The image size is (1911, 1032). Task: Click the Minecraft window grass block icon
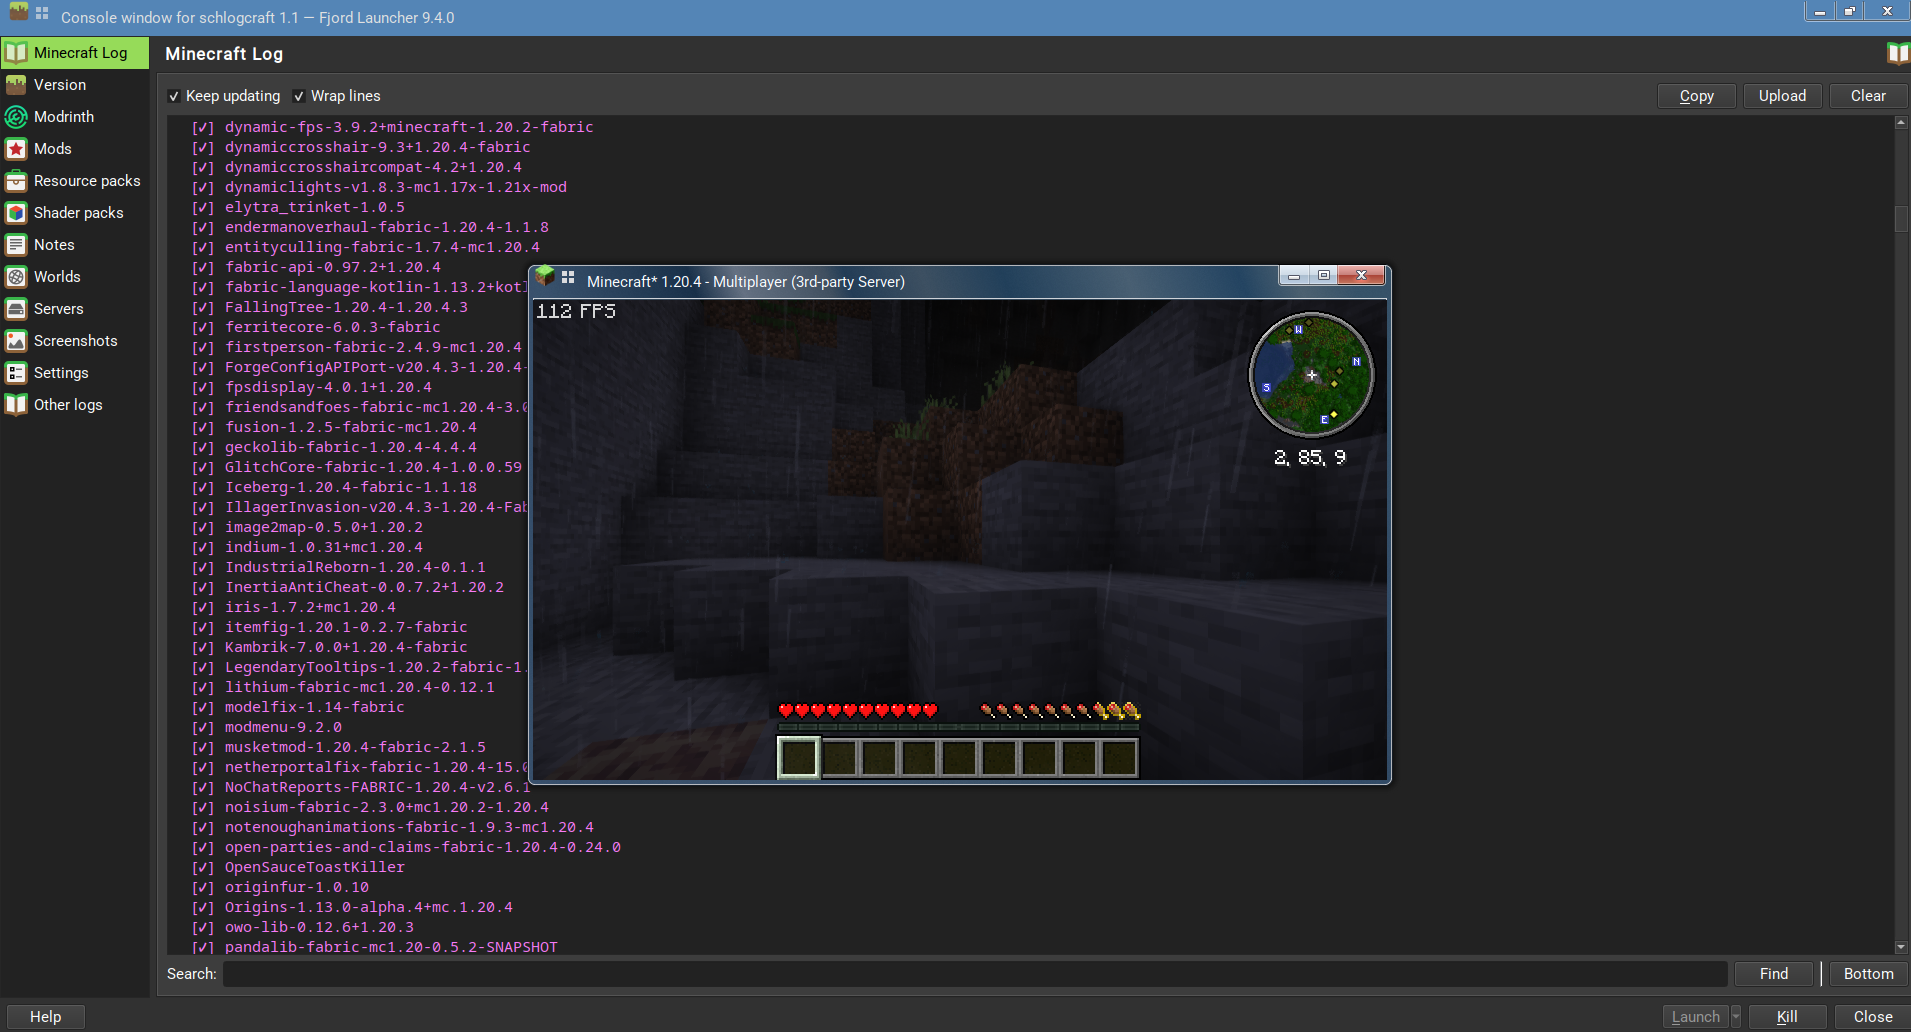545,276
